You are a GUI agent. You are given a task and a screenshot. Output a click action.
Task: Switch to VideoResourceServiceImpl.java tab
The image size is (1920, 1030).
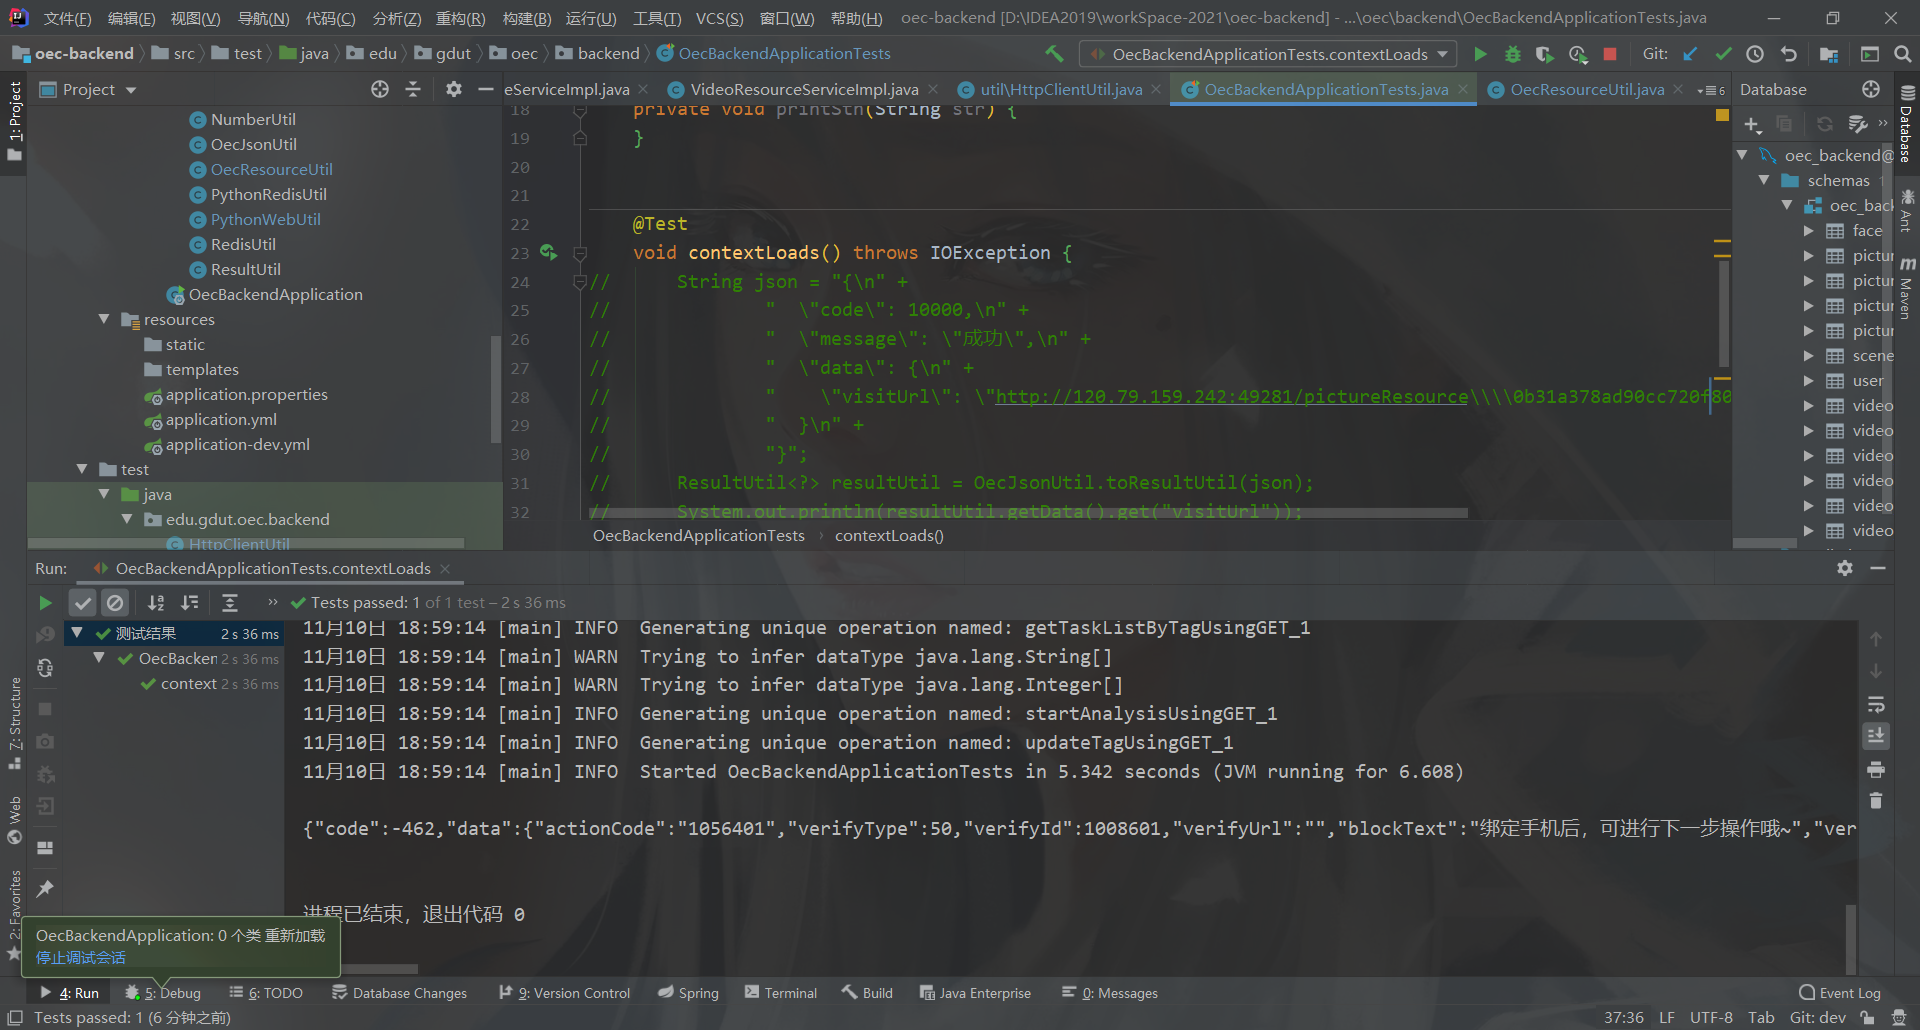[x=804, y=89]
